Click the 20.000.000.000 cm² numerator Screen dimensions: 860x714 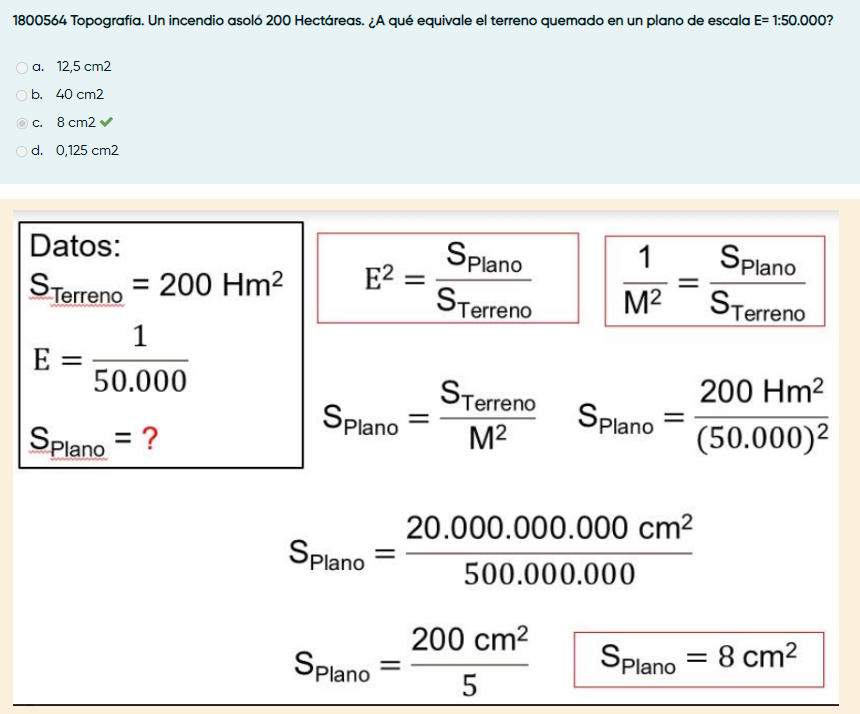coord(548,529)
